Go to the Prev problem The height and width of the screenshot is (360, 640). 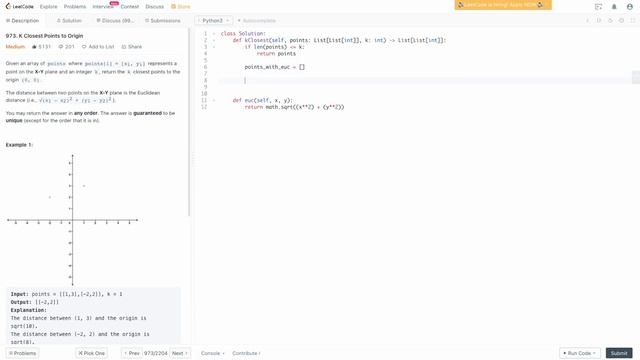pos(131,353)
